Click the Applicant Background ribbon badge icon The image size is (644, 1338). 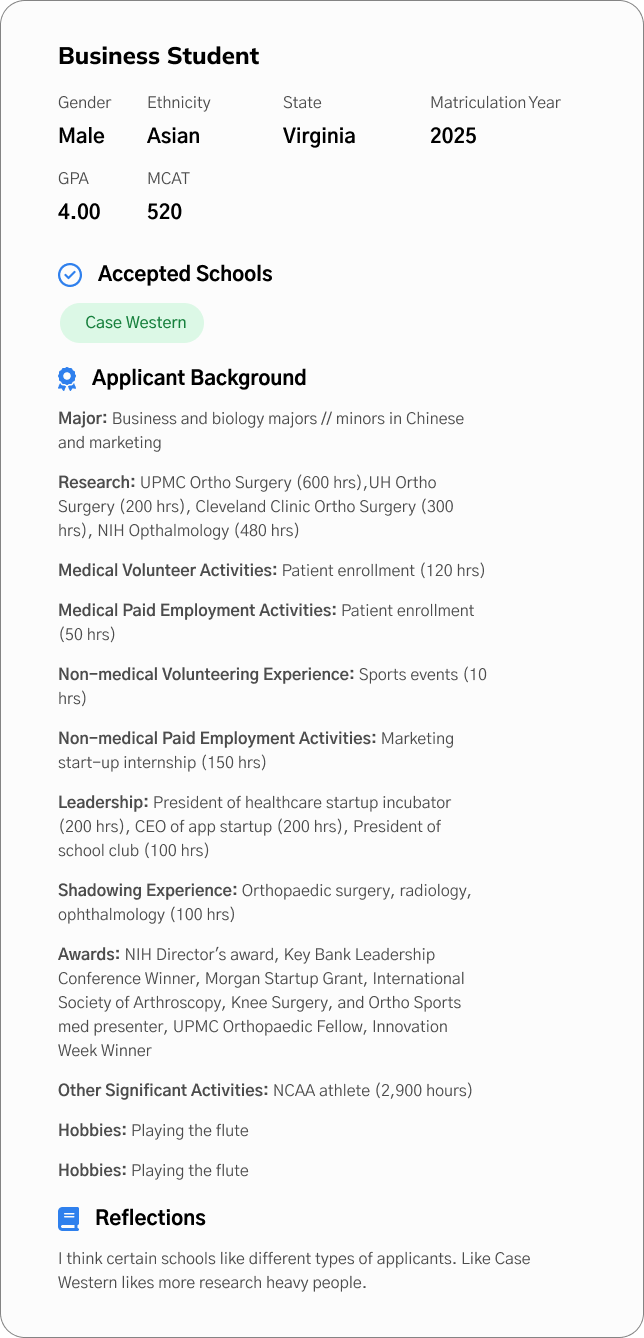pos(67,378)
